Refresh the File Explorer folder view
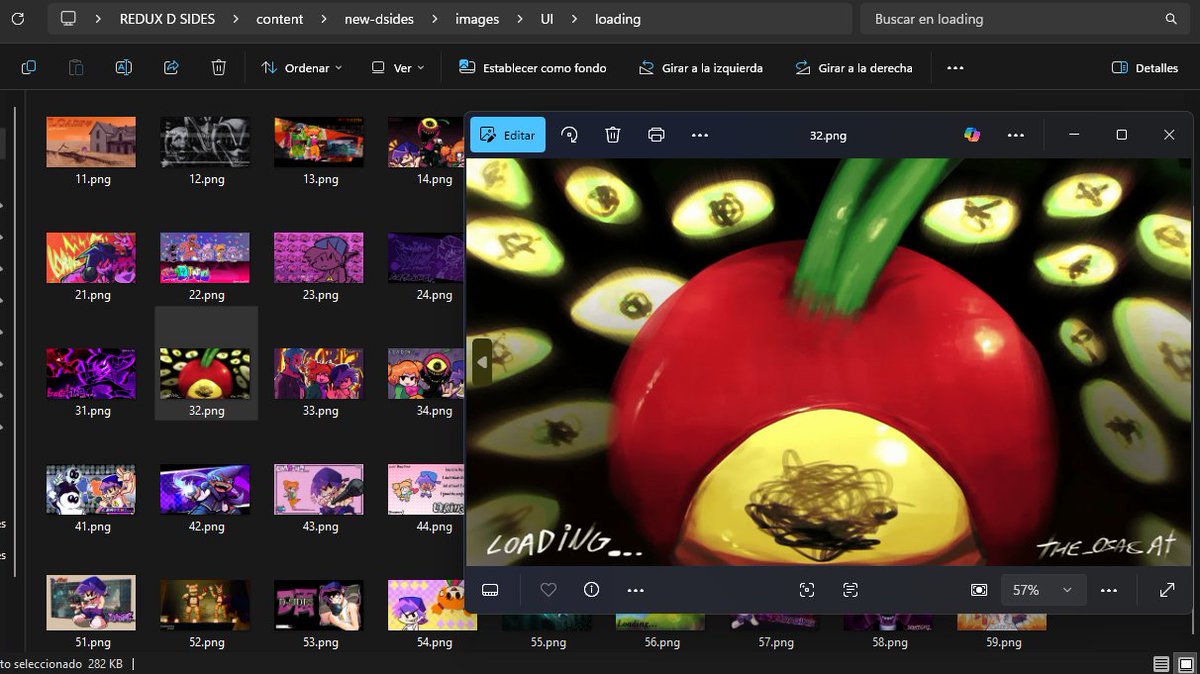The width and height of the screenshot is (1200, 674). click(x=17, y=19)
